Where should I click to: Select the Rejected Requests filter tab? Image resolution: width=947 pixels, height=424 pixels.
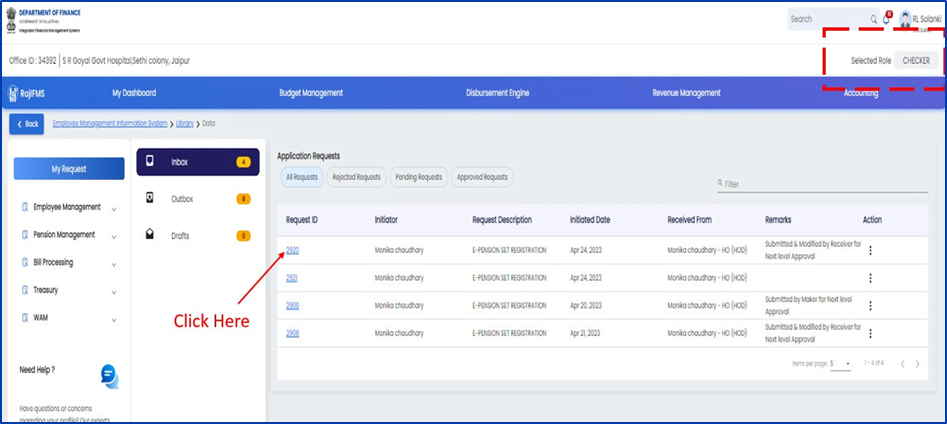356,177
